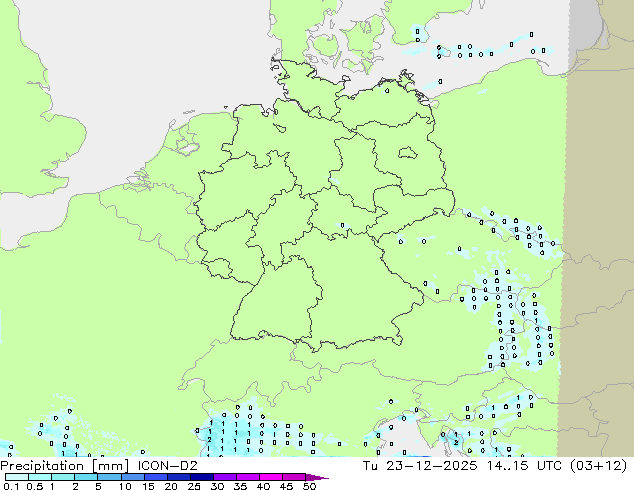This screenshot has height=490, width=634.
Task: Click the '30' legend value
Action: click(x=217, y=486)
